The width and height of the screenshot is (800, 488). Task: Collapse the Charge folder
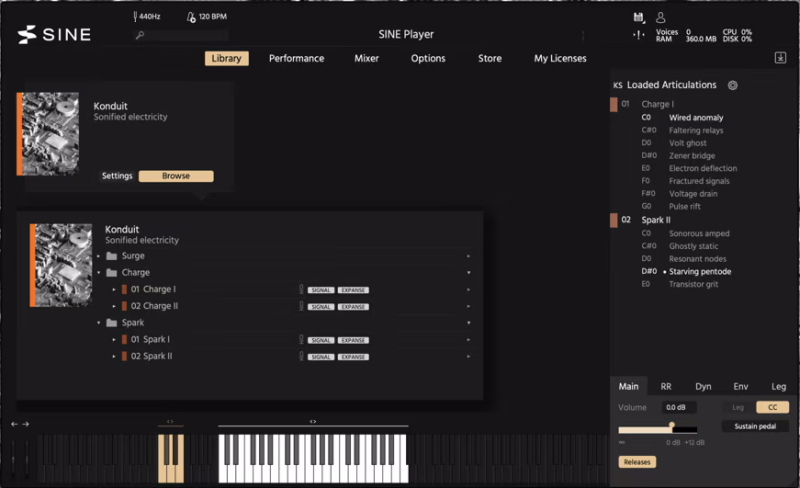[x=98, y=273]
